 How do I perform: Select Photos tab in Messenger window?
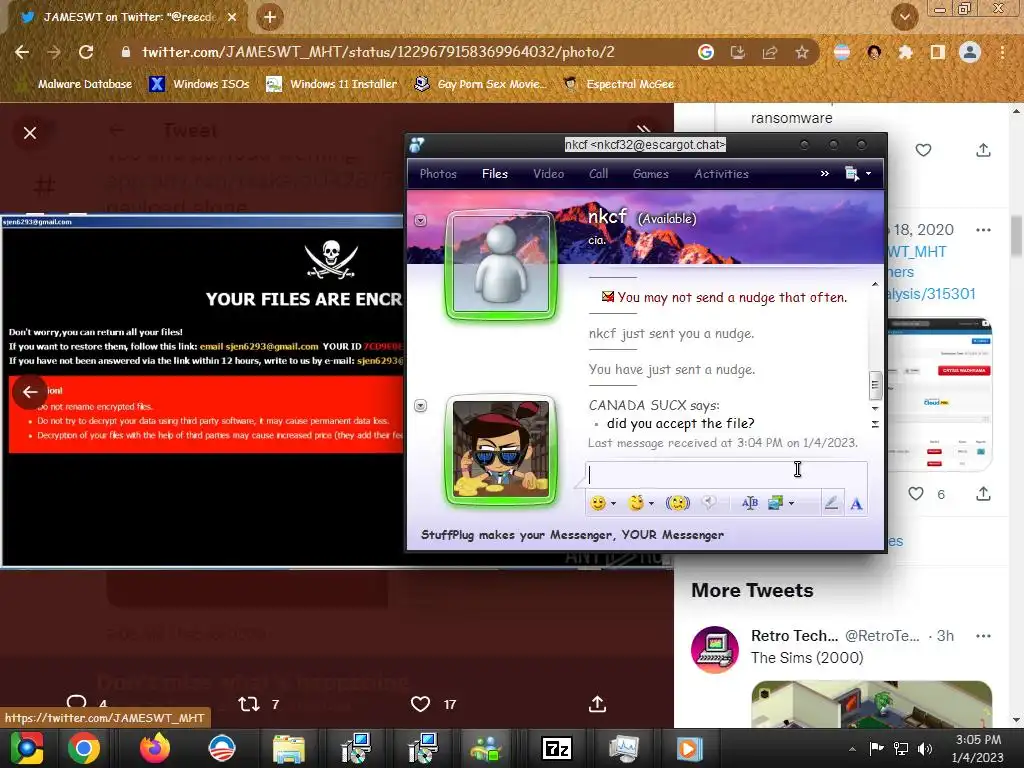point(438,174)
